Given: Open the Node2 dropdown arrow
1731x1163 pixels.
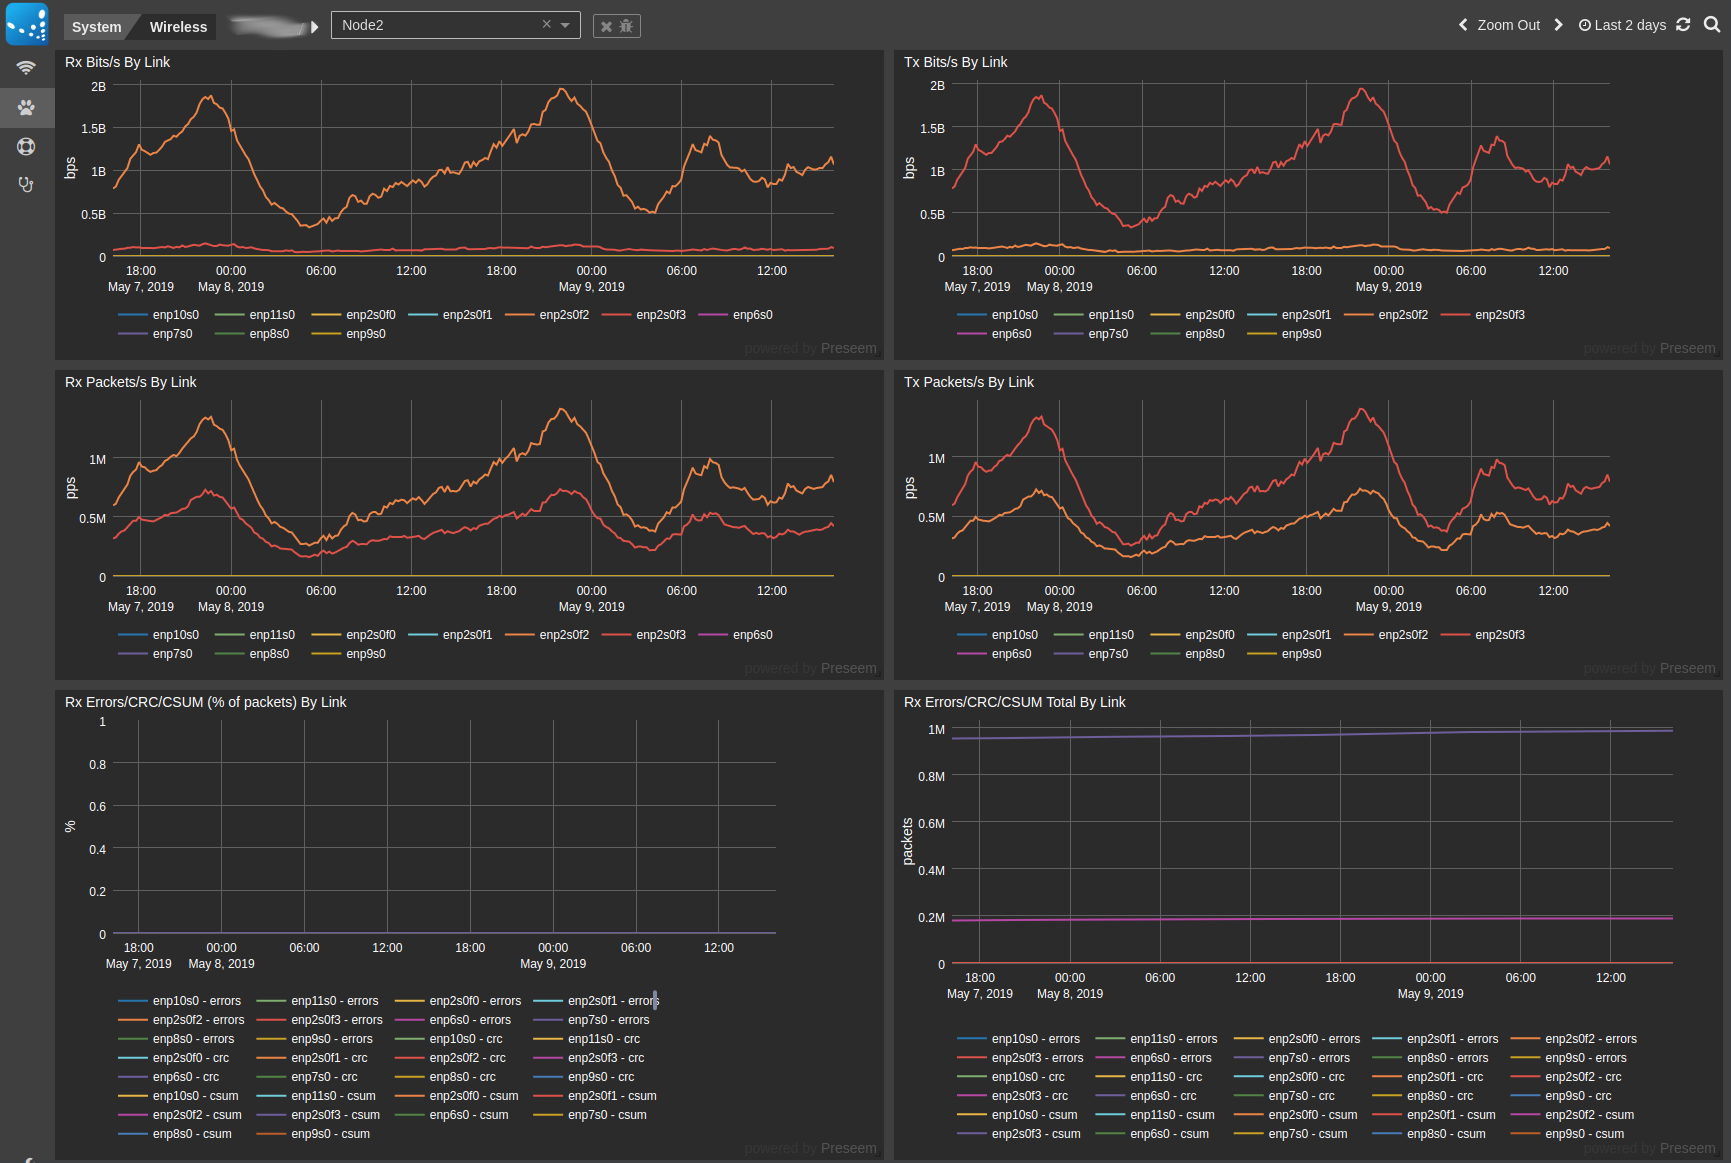Looking at the screenshot, I should pos(566,25).
